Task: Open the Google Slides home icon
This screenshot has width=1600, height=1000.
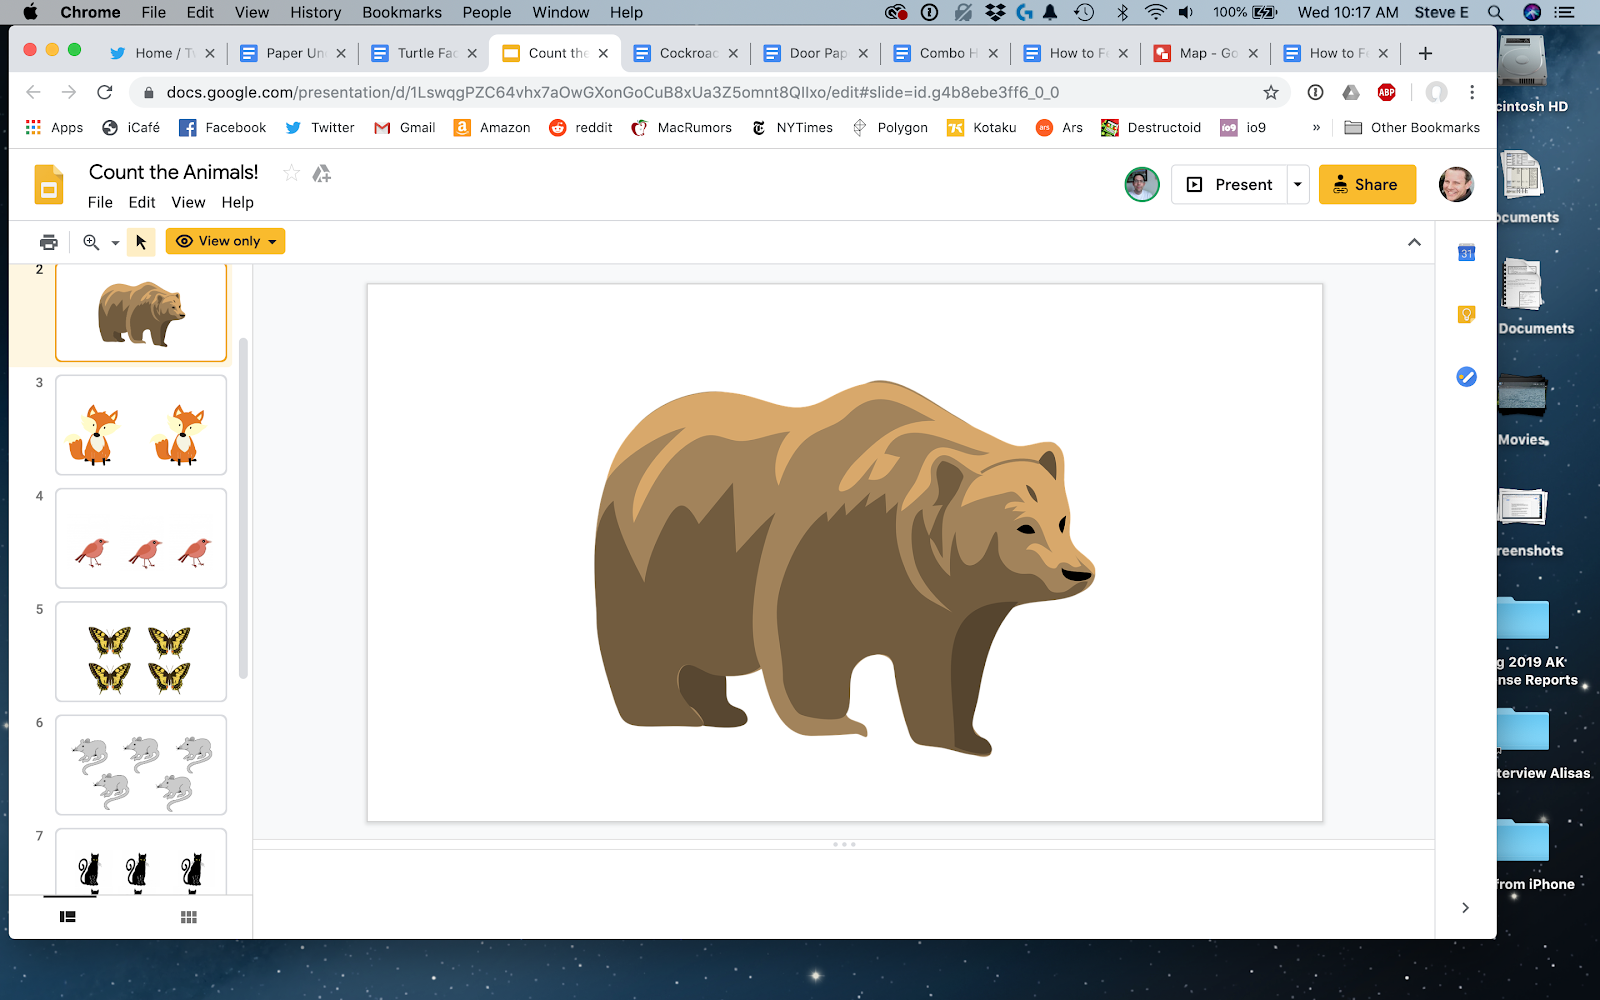Action: [49, 185]
